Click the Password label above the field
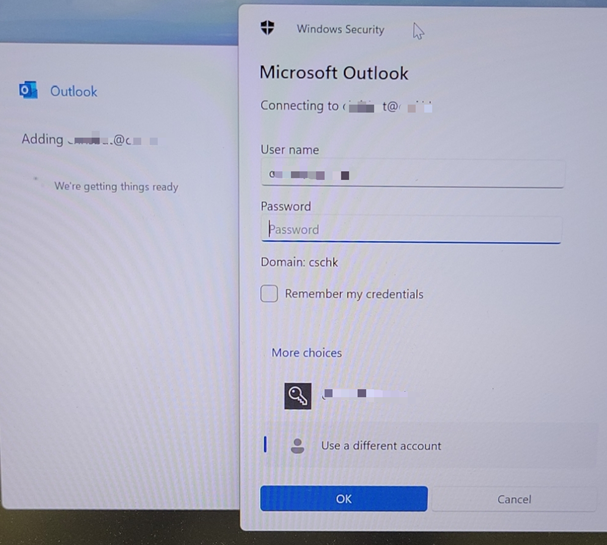607x545 pixels. [x=286, y=206]
